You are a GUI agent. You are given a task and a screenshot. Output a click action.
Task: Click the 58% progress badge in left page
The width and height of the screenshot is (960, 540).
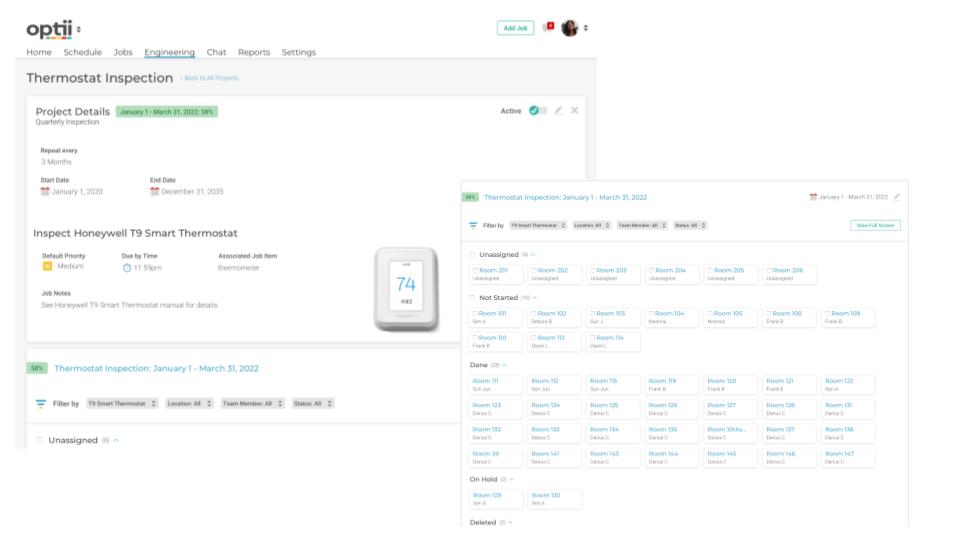point(37,368)
